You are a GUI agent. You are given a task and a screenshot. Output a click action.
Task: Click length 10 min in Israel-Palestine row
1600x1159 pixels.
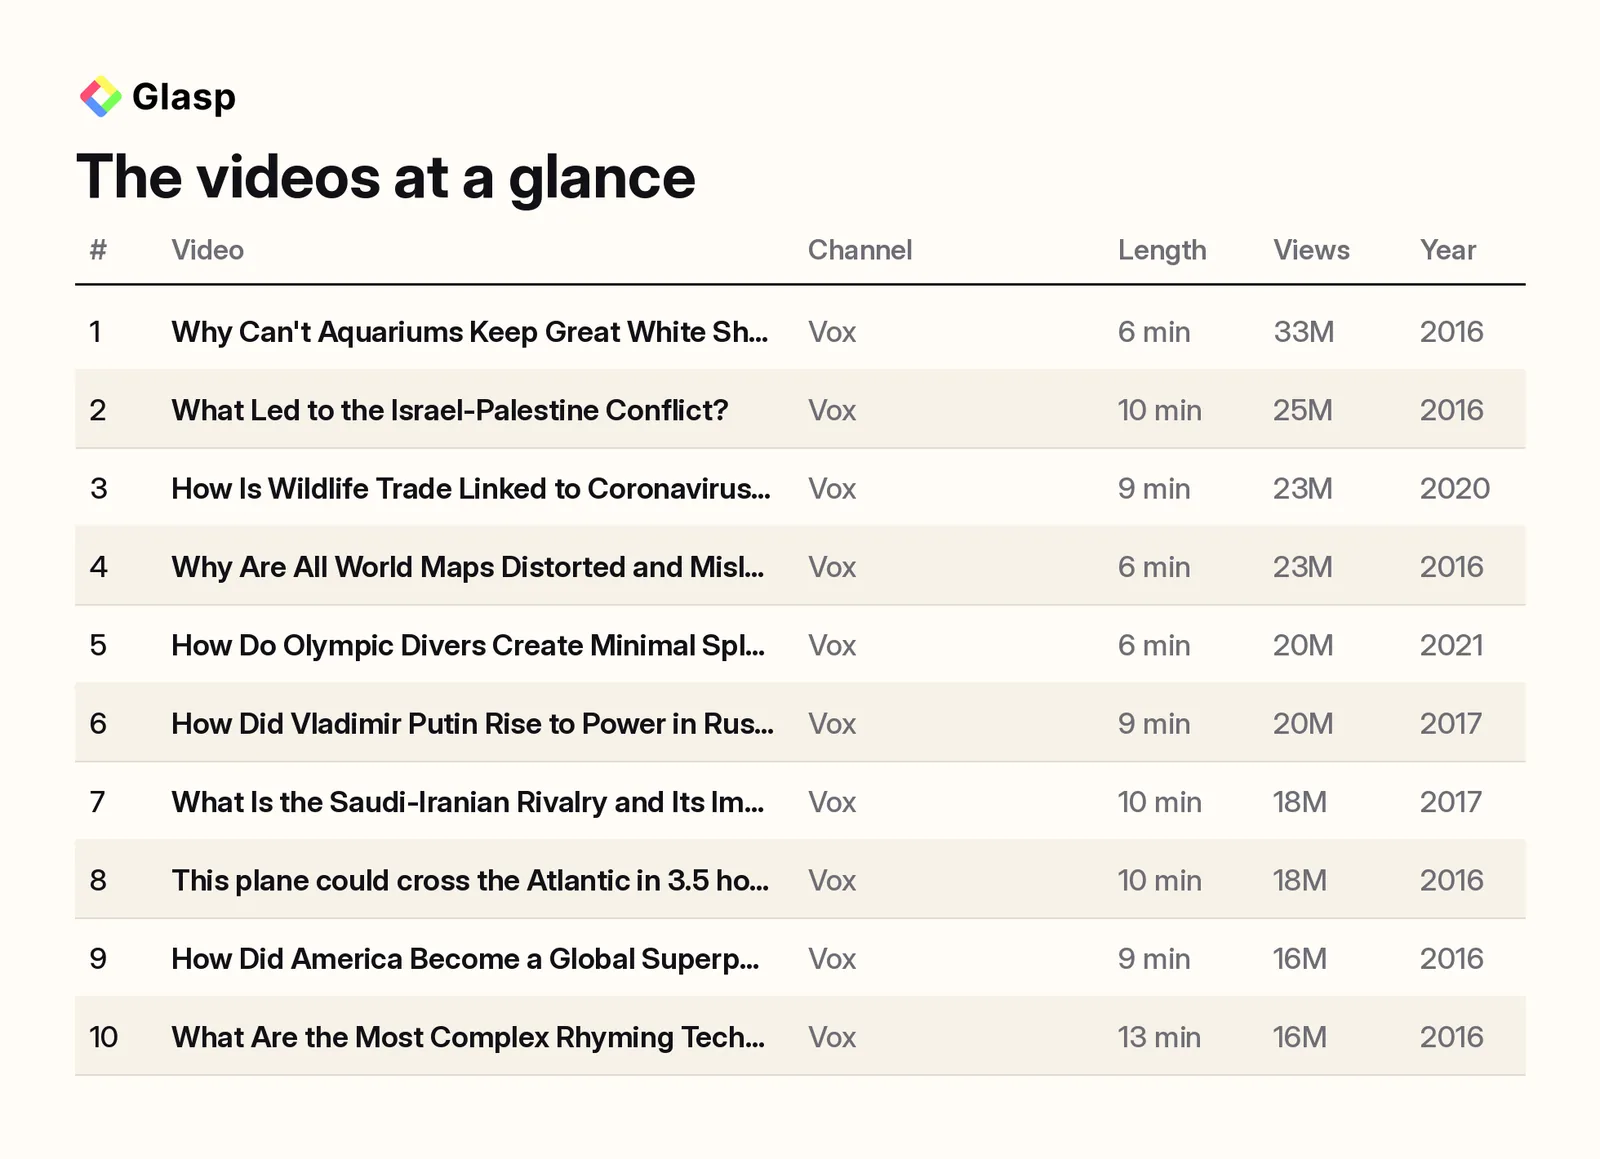click(x=1160, y=410)
